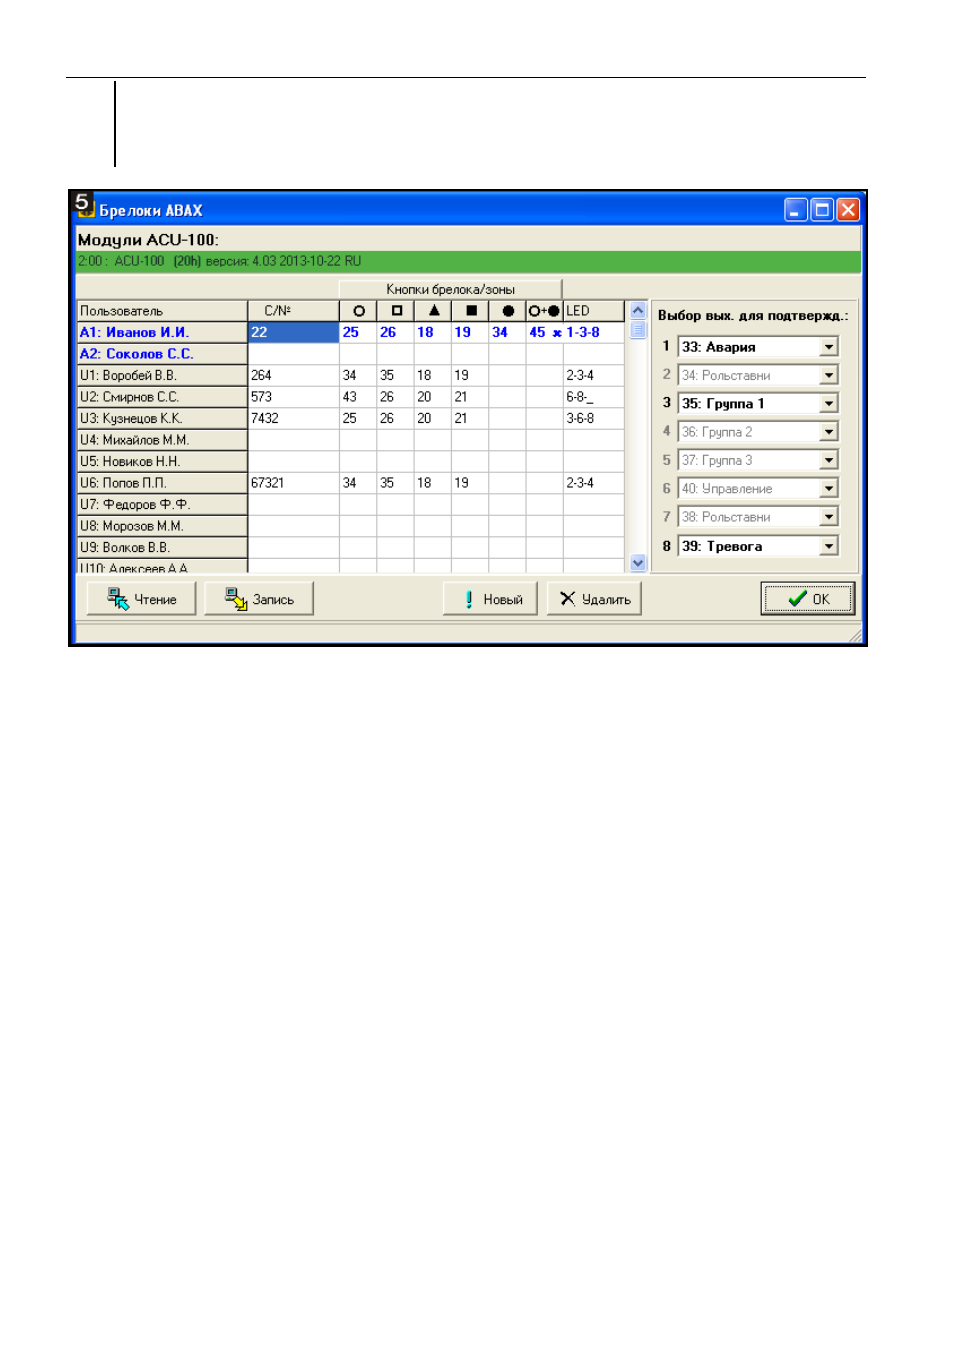Open the output 6 dropdown '40: Управление'
Image resolution: width=955 pixels, height=1350 pixels.
[829, 489]
